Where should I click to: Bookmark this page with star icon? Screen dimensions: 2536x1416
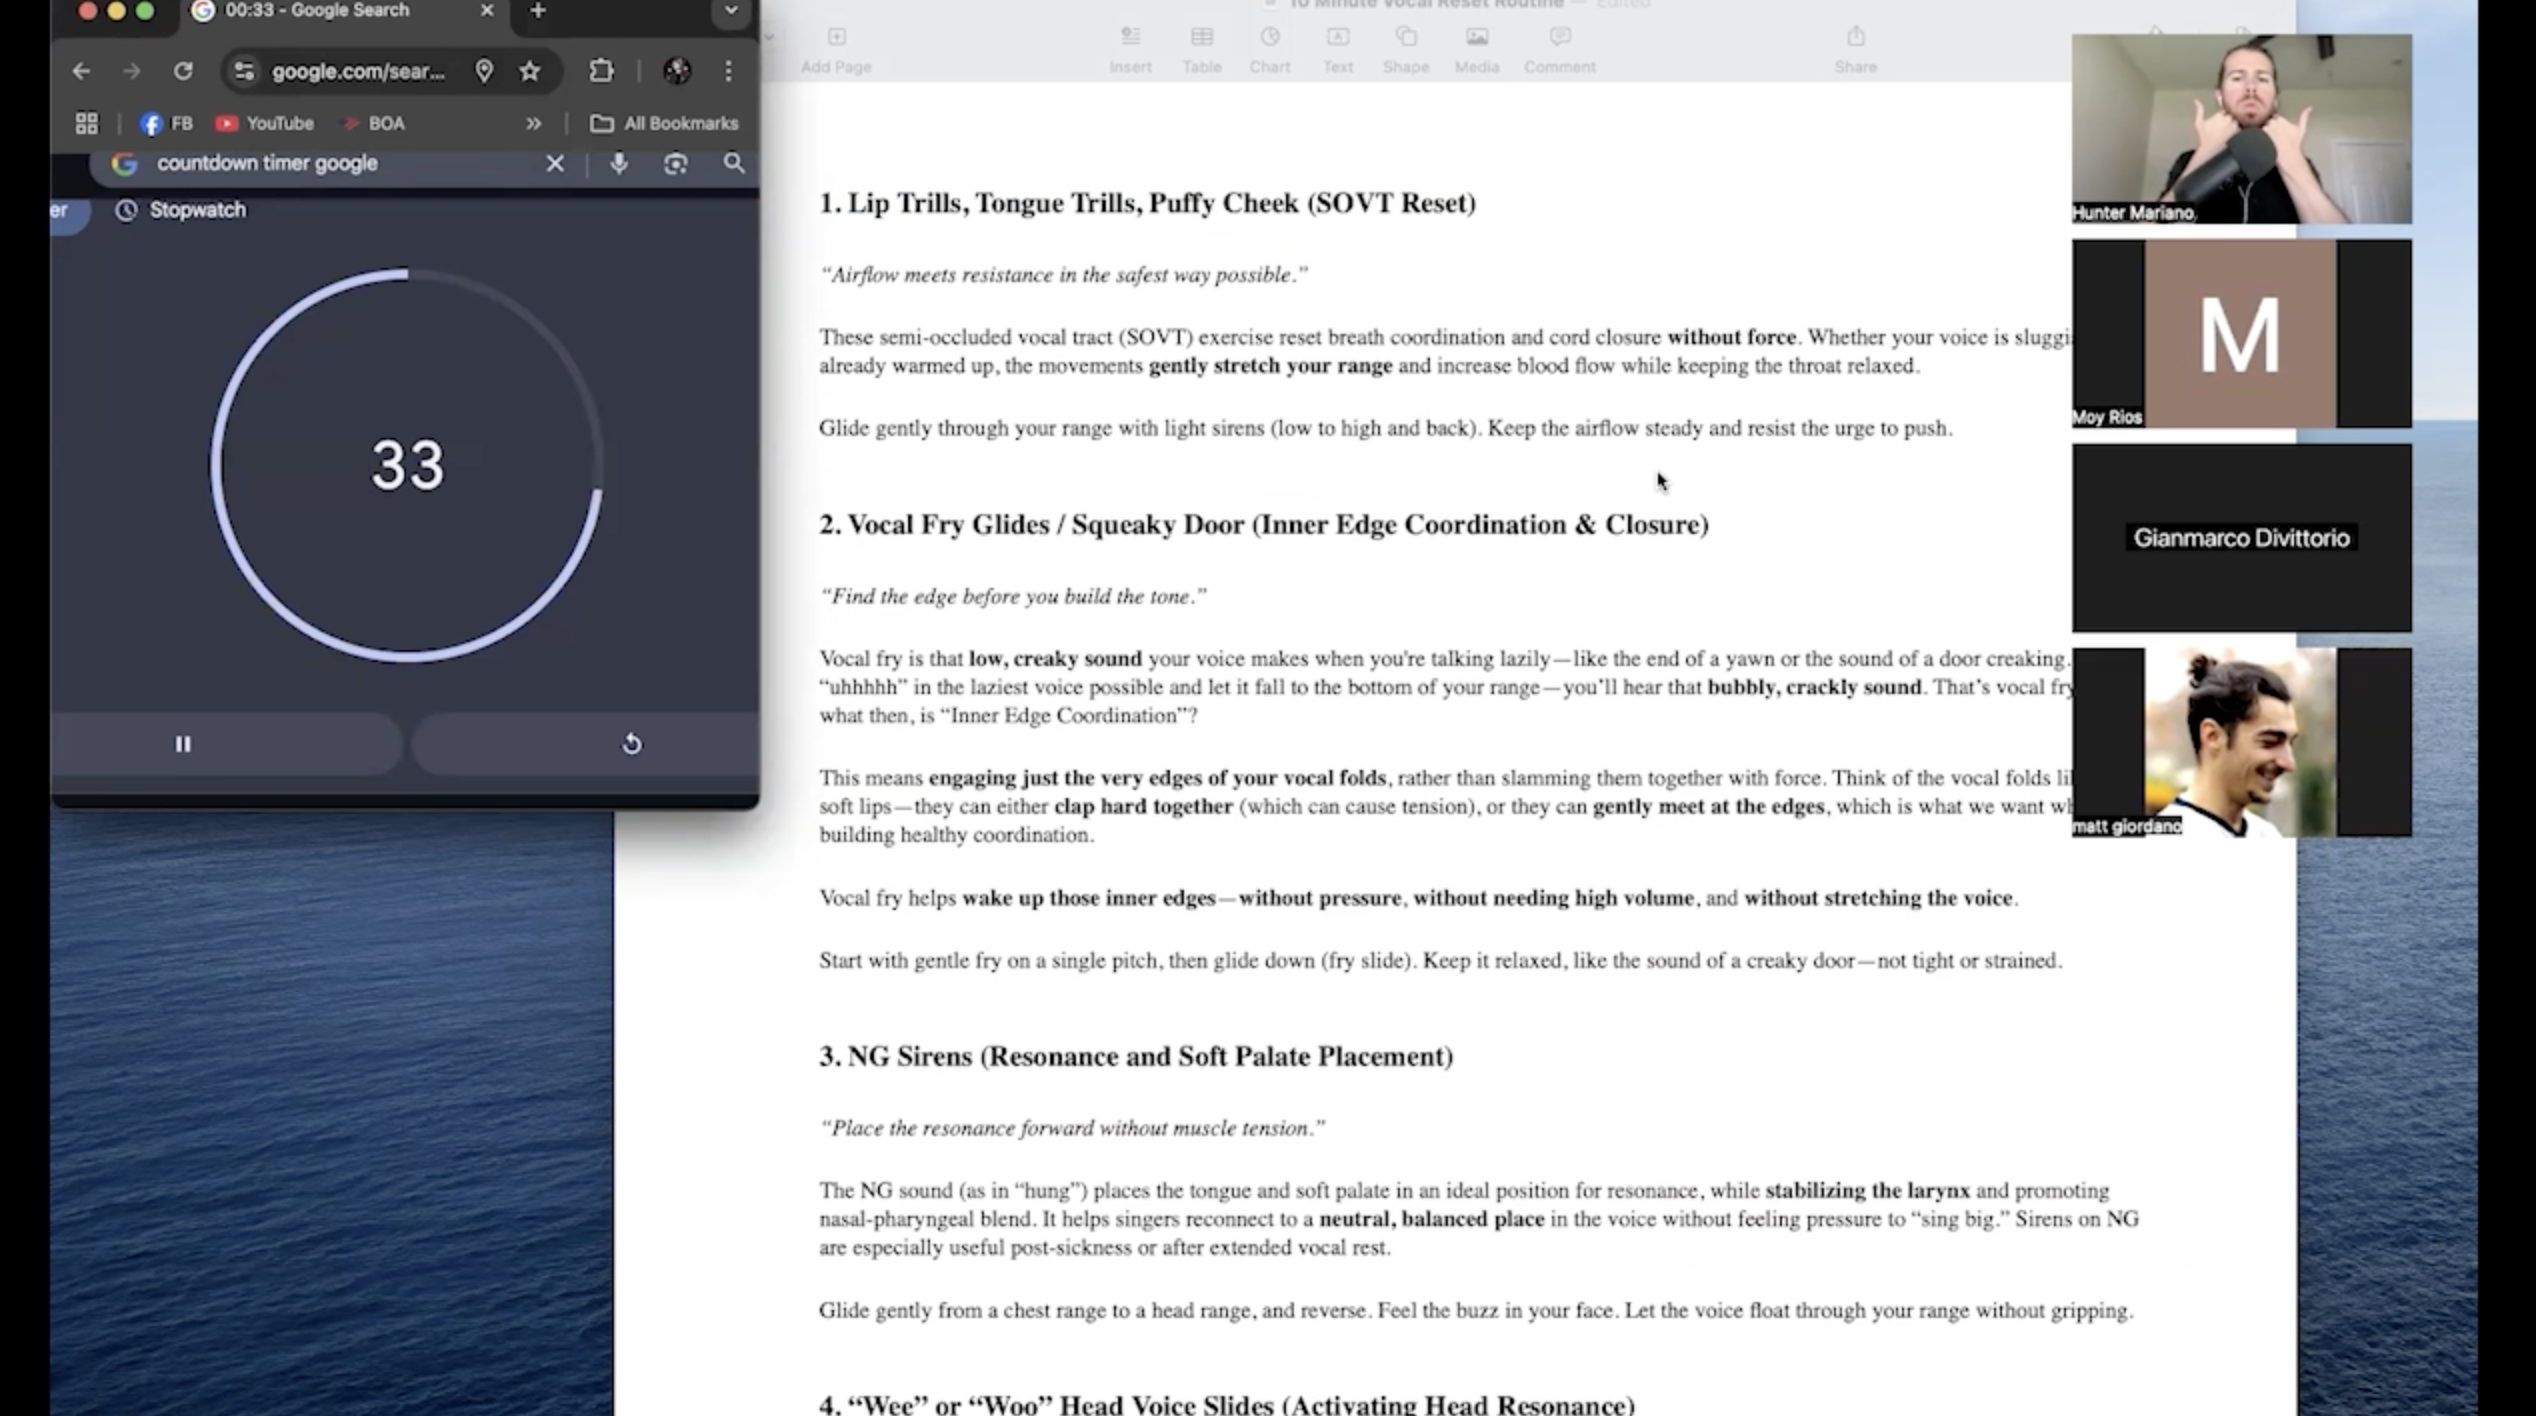pos(530,71)
